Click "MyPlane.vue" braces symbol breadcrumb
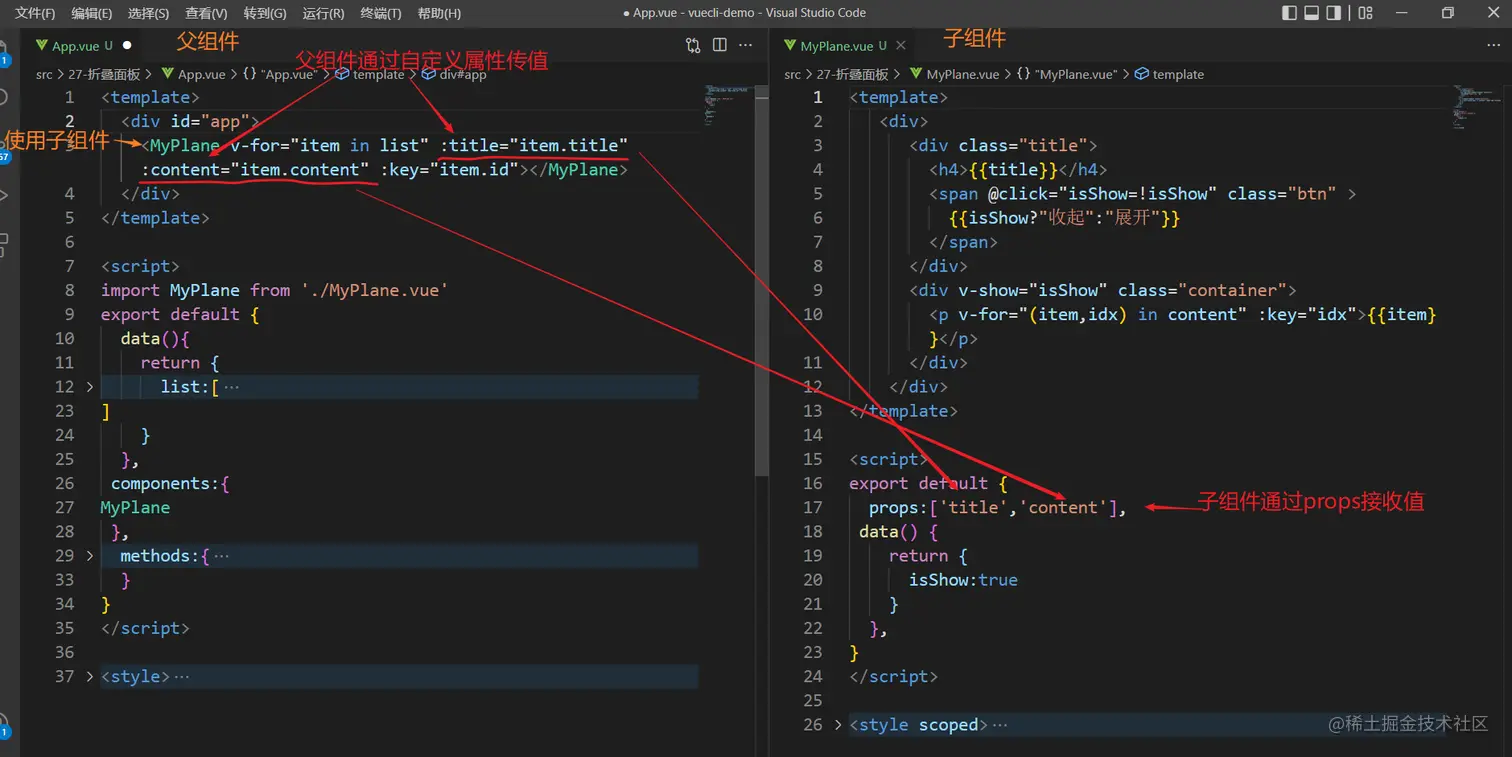Image resolution: width=1512 pixels, height=757 pixels. tap(1066, 74)
